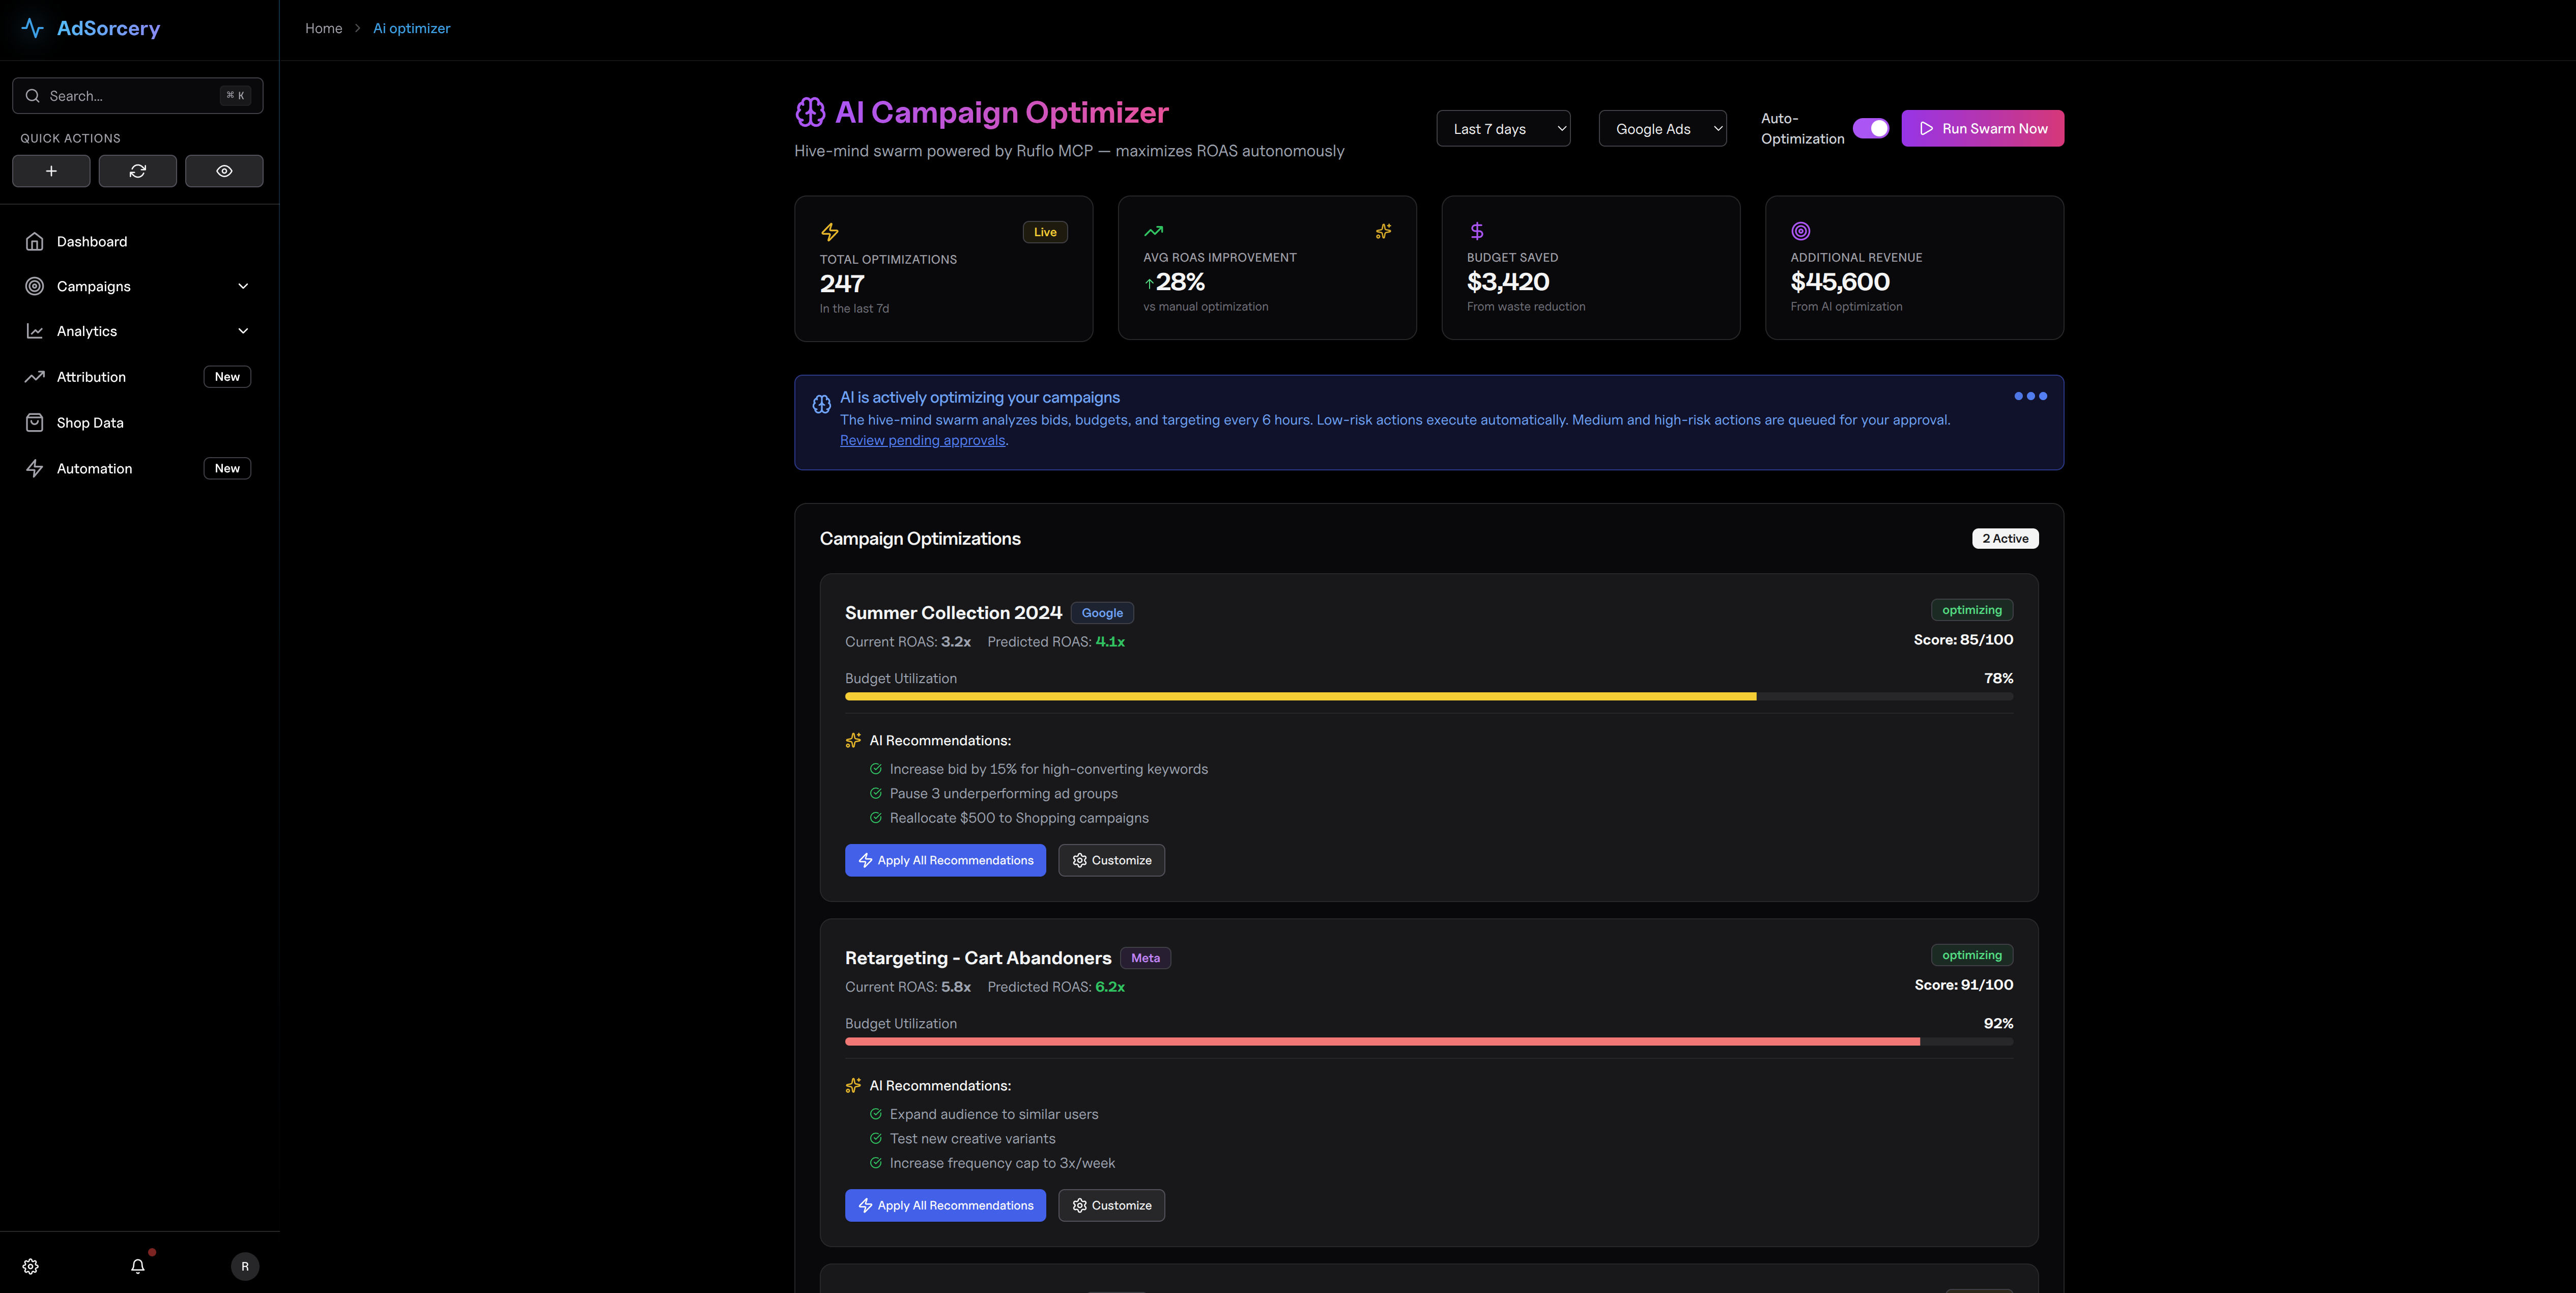2576x1293 pixels.
Task: Click the brain icon beside AI Campaign Optimizer
Action: [810, 112]
